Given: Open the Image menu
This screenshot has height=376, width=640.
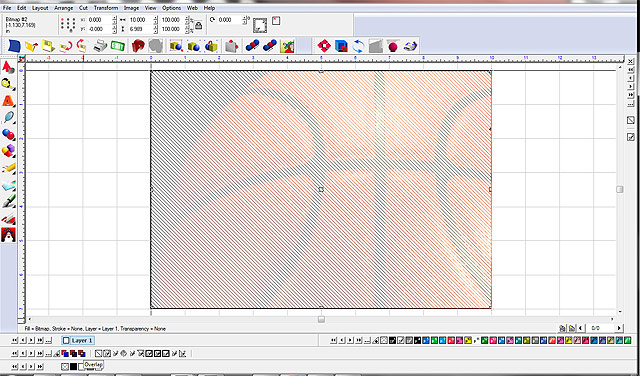Looking at the screenshot, I should pos(131,8).
